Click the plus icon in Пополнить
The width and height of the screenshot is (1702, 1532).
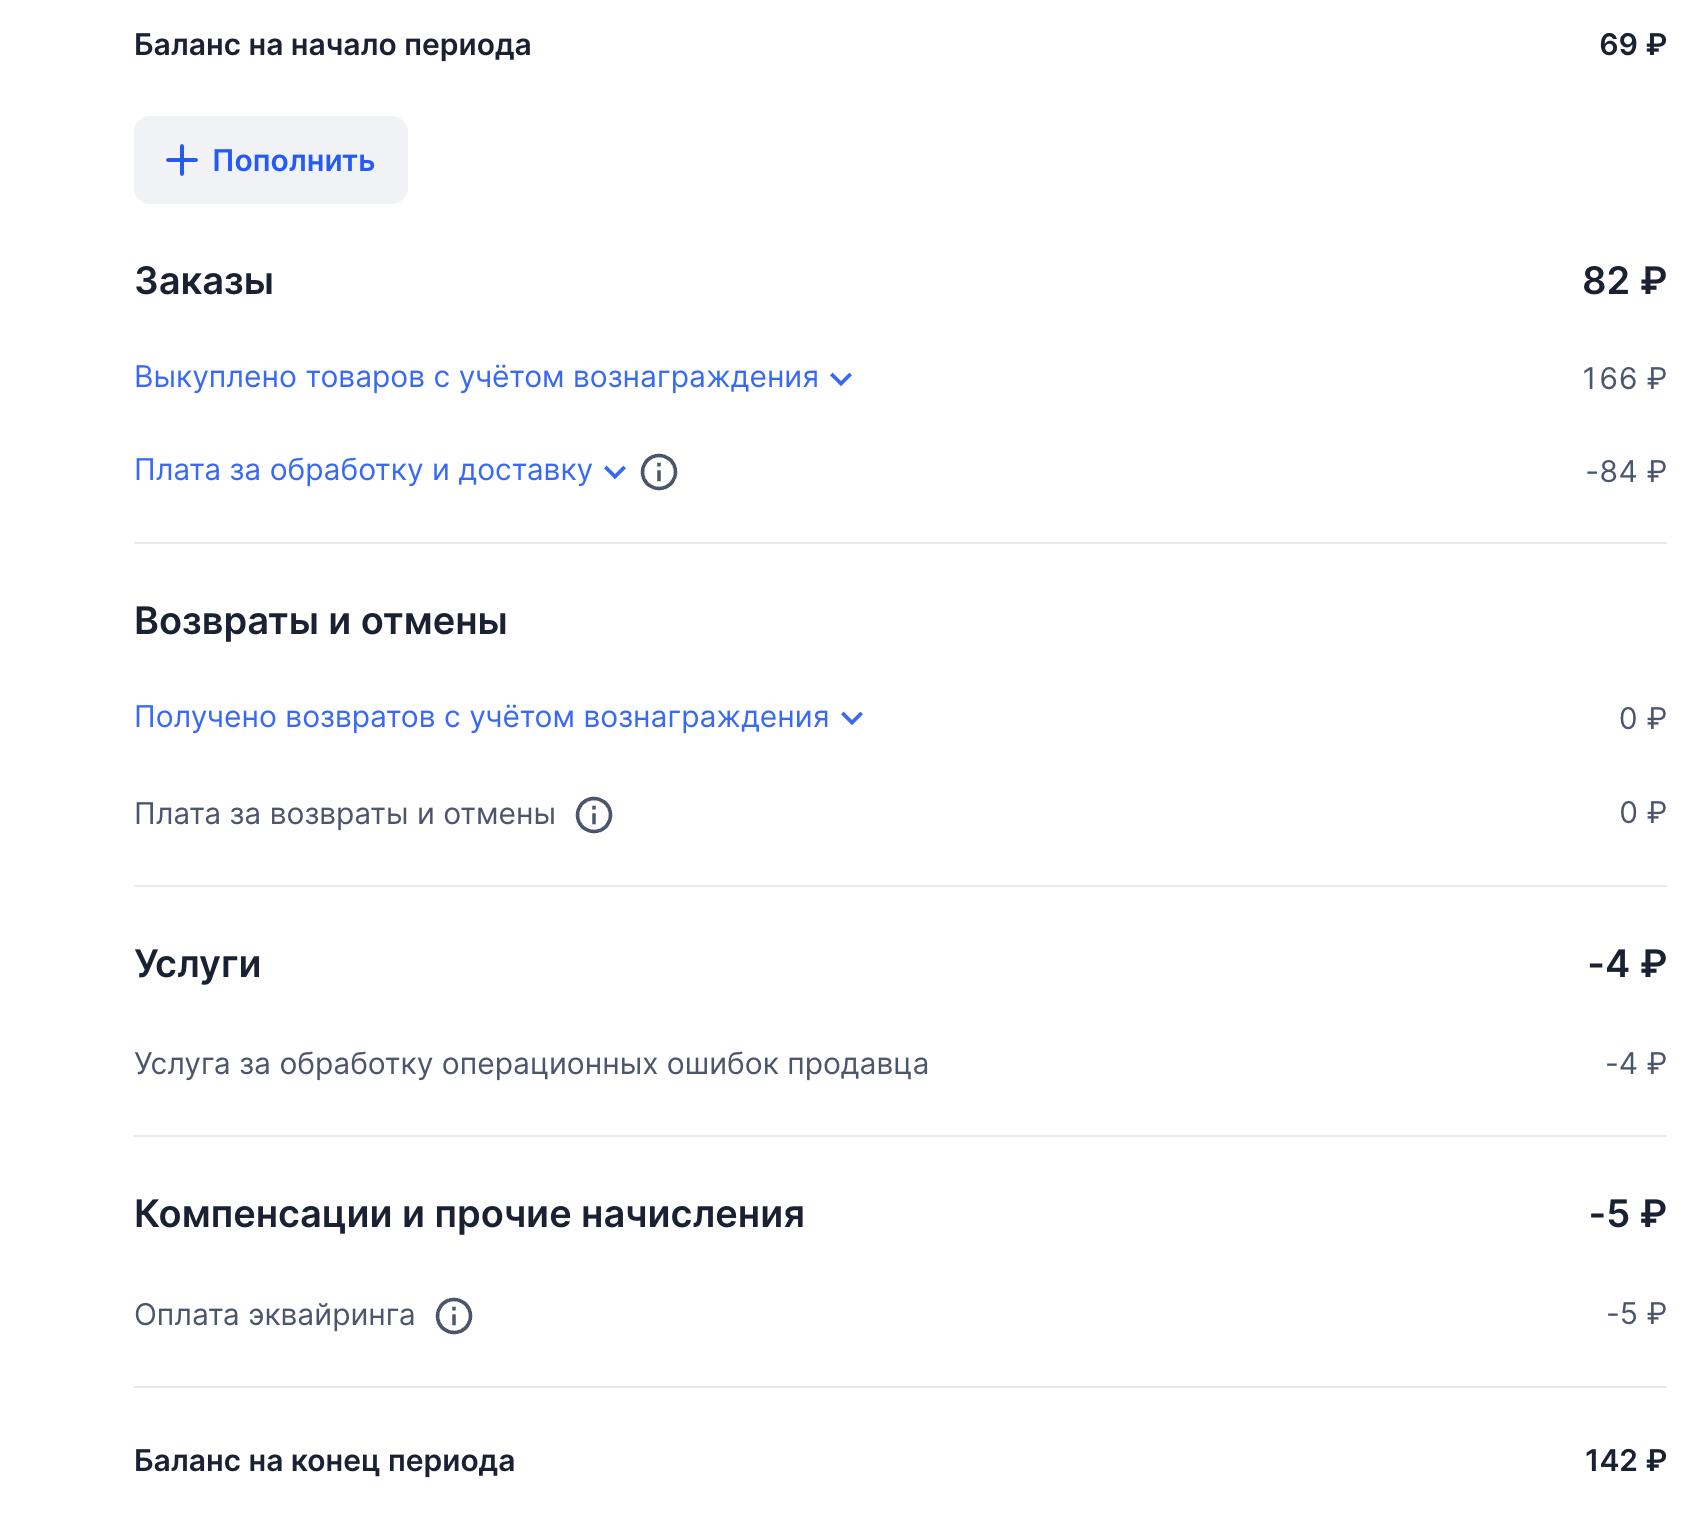(181, 160)
